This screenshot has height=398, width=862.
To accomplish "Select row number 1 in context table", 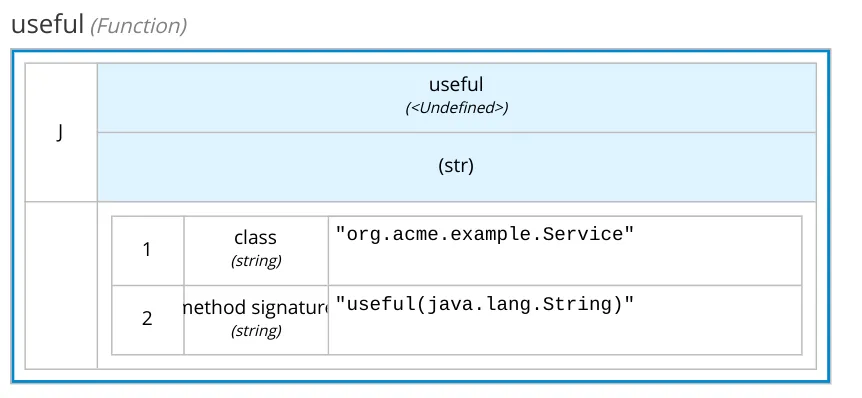I will (x=147, y=251).
